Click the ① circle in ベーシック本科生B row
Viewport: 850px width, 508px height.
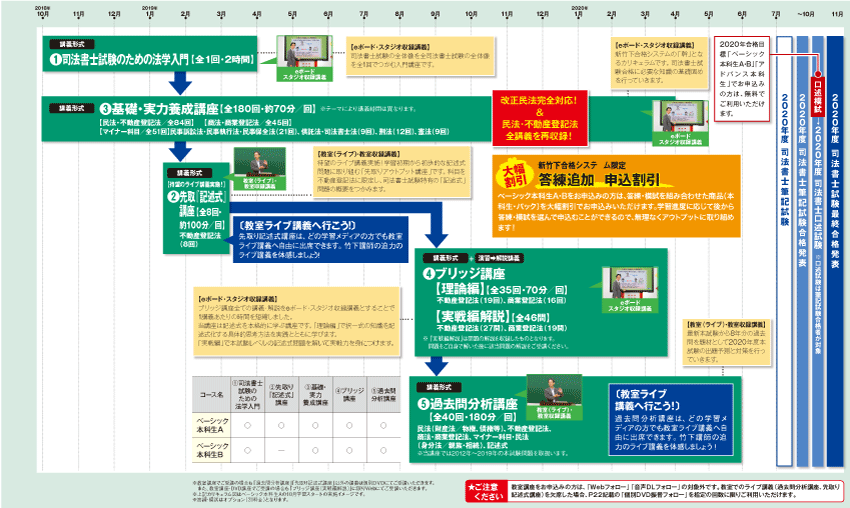246,449
